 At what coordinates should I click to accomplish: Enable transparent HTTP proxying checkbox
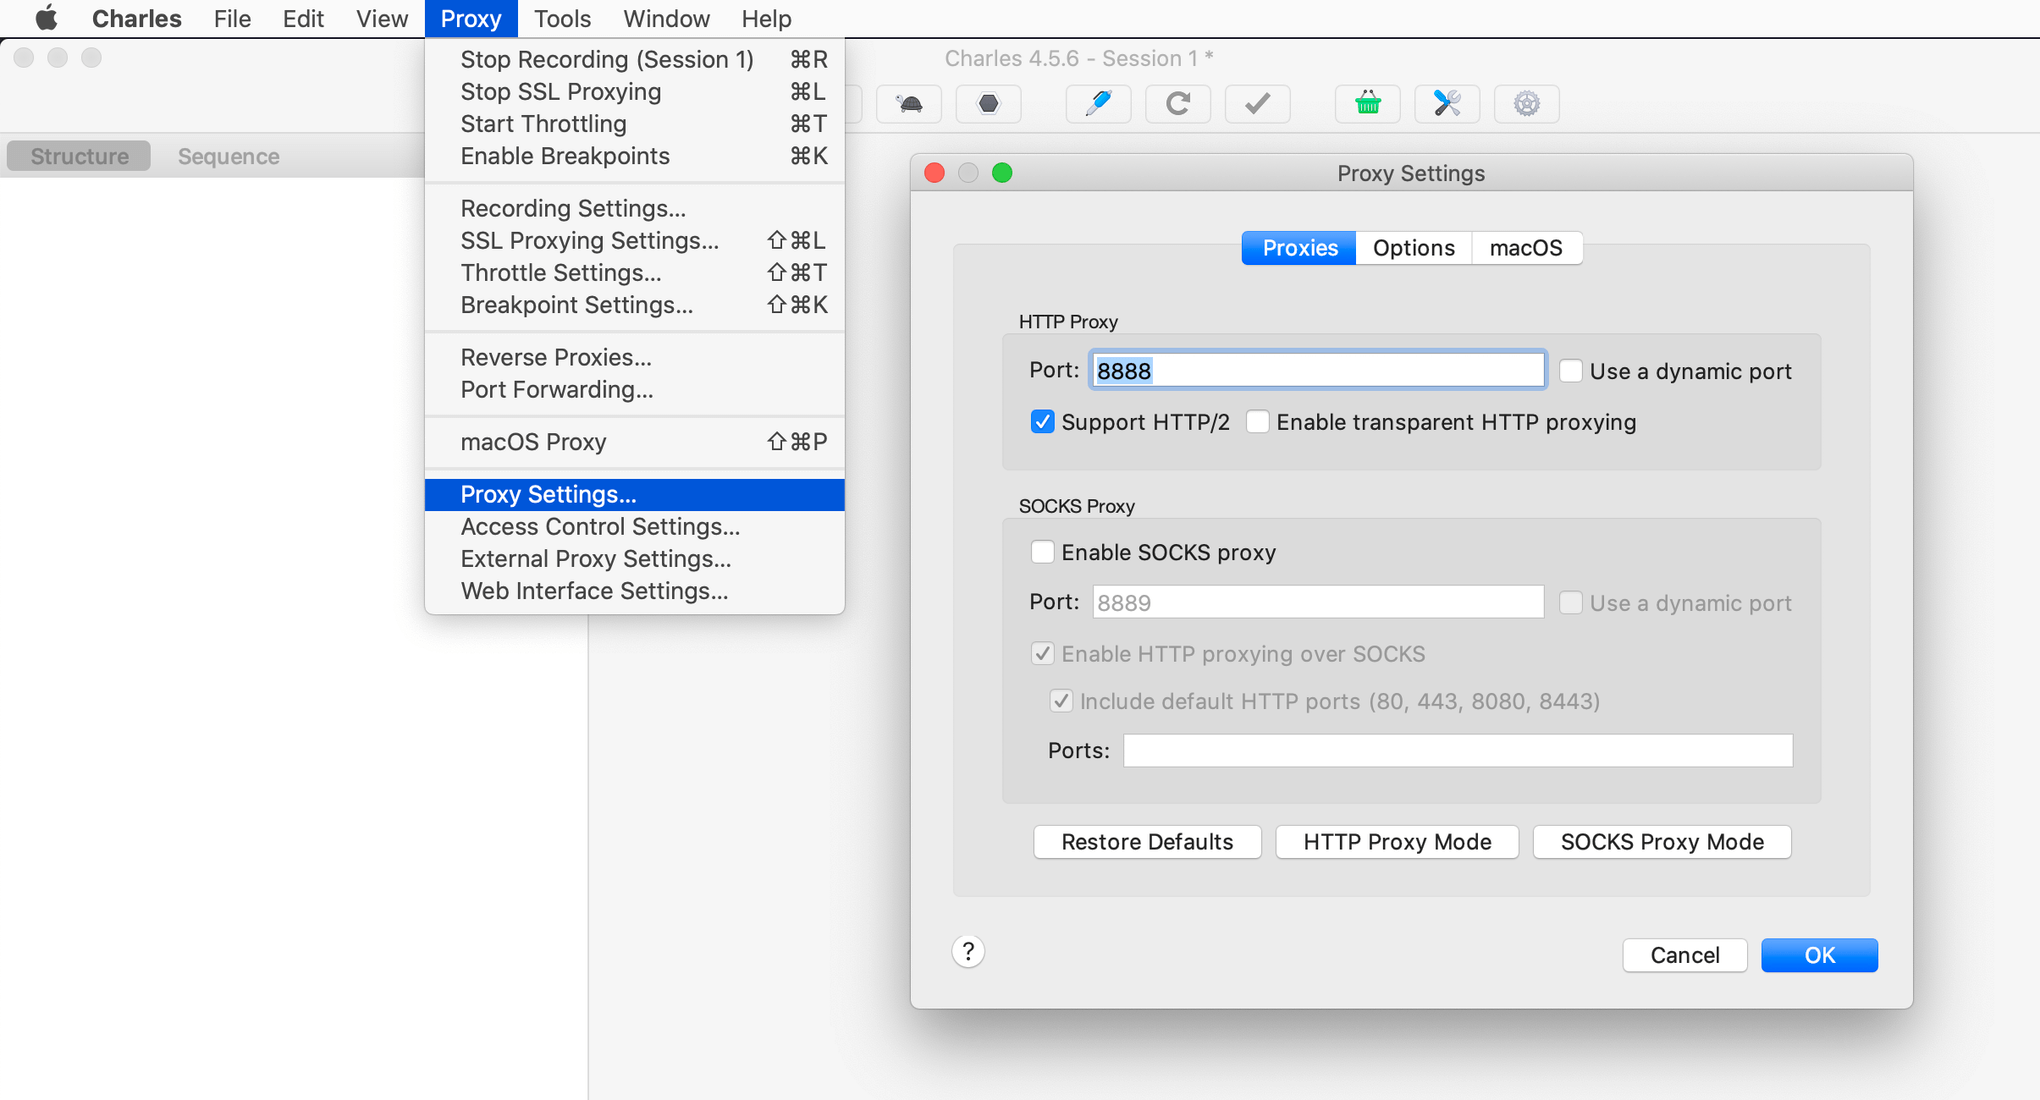tap(1257, 422)
